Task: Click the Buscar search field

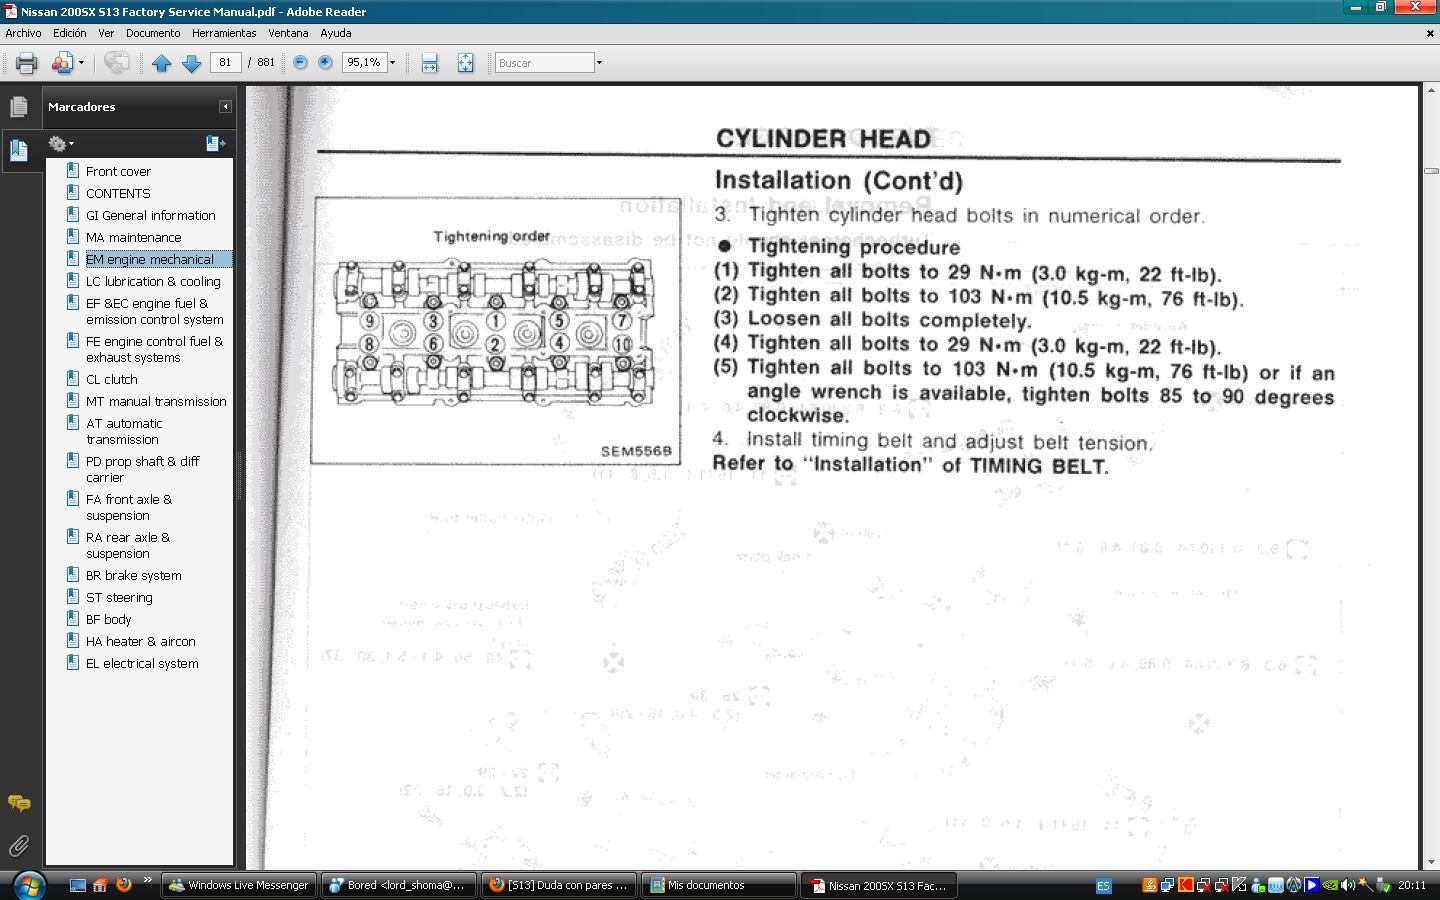Action: click(545, 63)
